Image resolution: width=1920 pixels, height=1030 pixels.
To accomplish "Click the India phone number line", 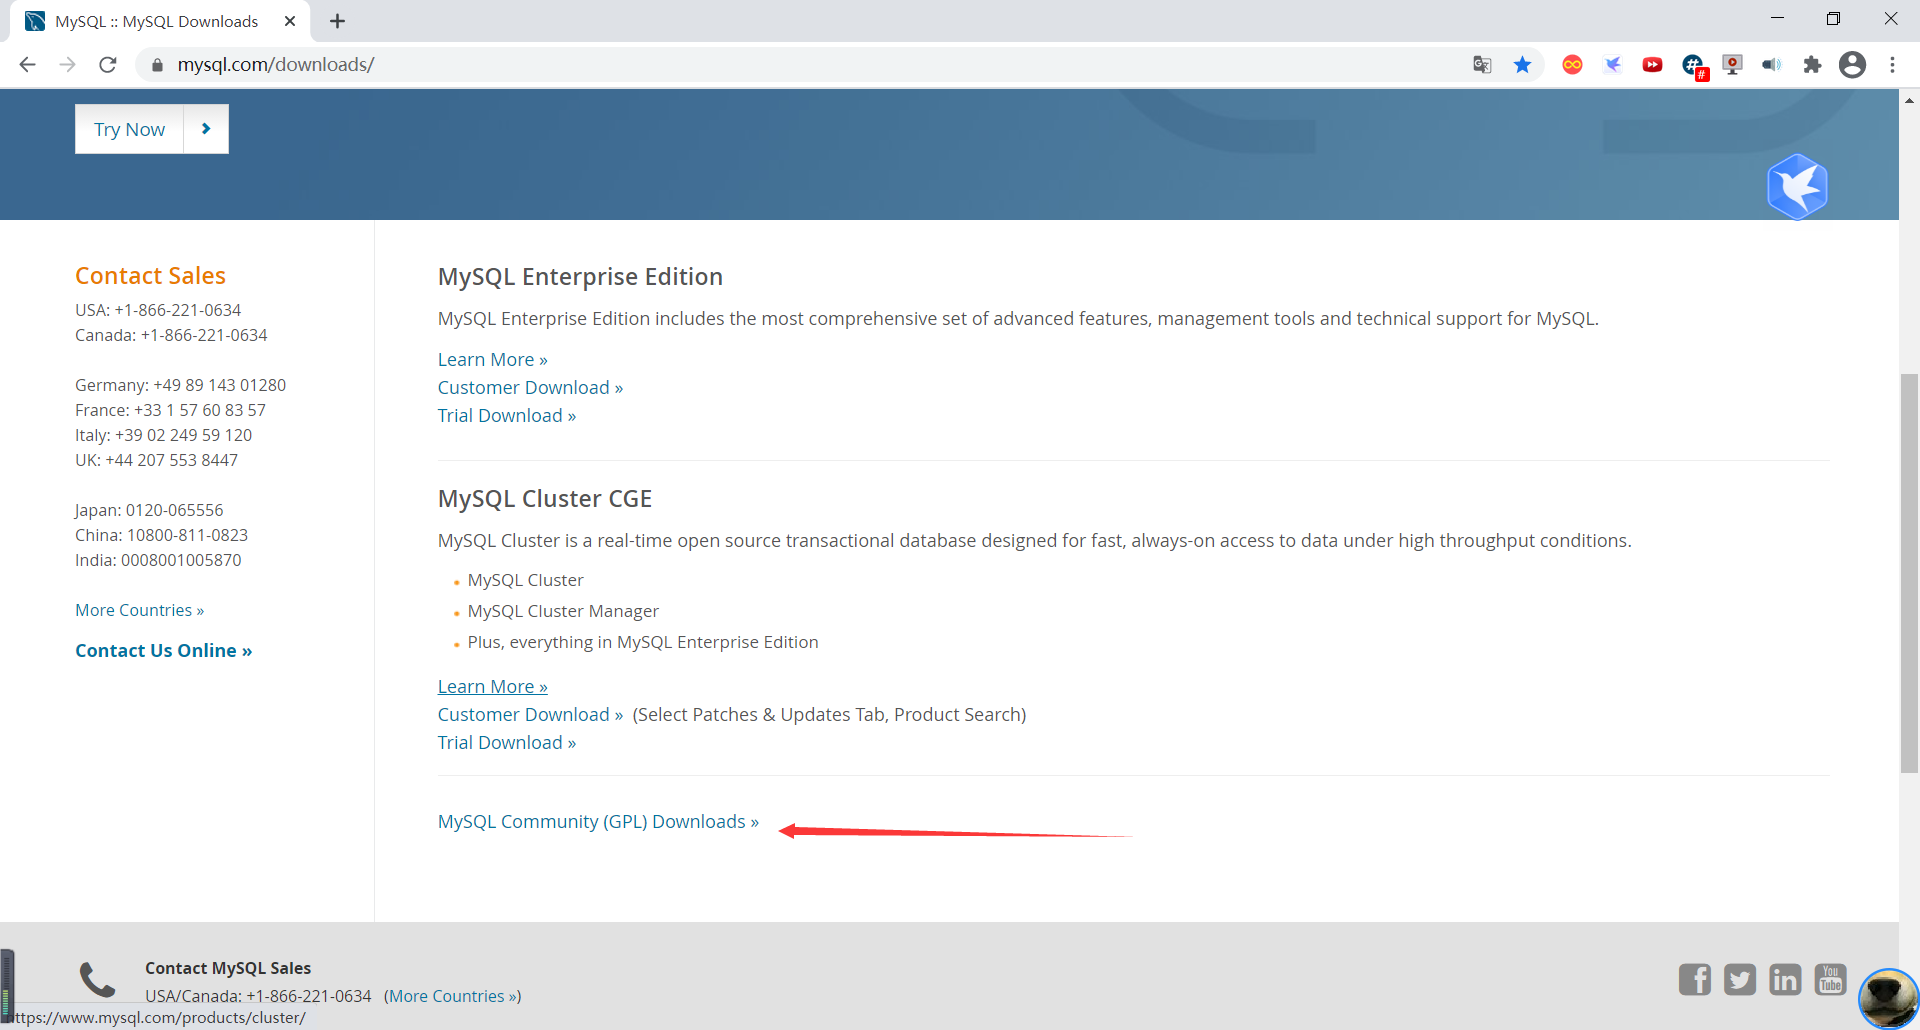I will [158, 561].
